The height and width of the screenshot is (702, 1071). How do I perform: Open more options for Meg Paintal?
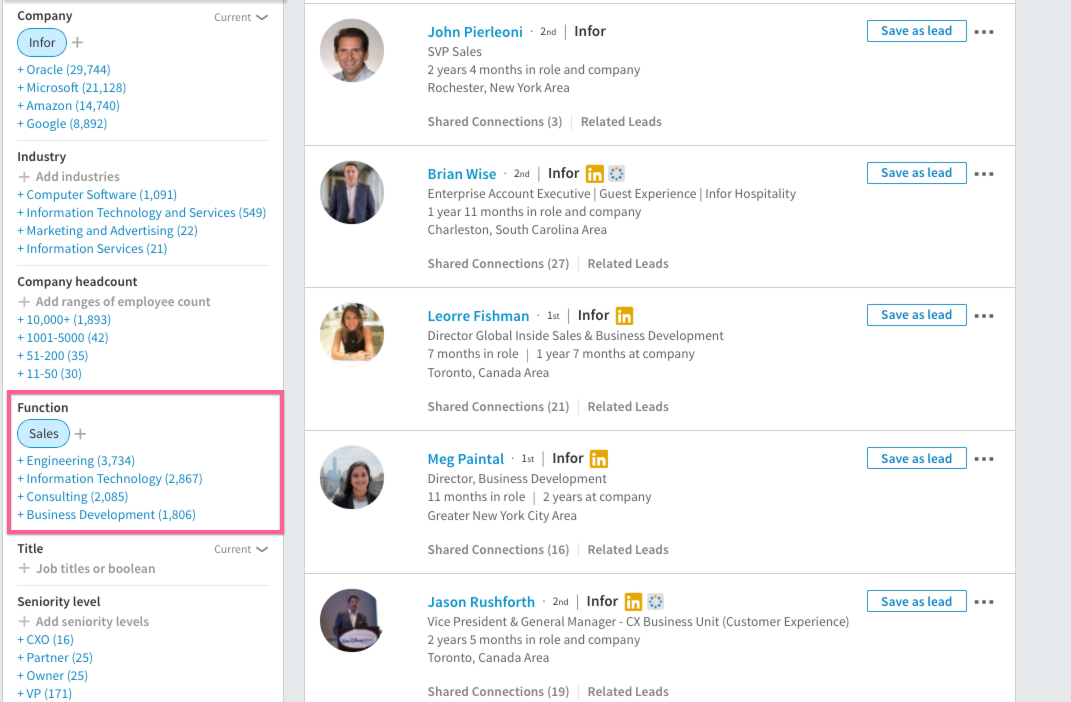pyautogui.click(x=984, y=459)
